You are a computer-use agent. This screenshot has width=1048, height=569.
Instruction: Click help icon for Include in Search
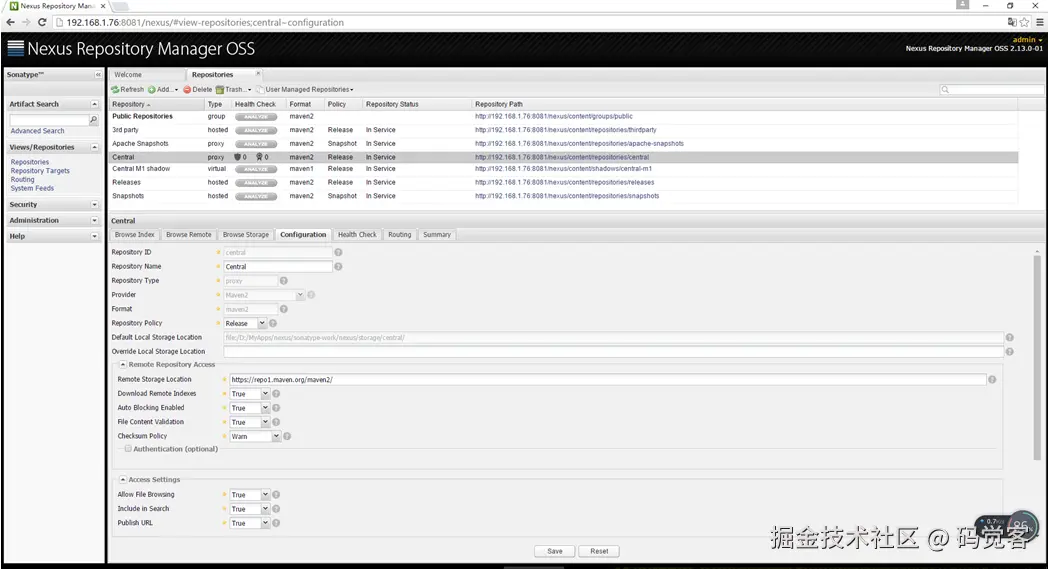[x=276, y=509]
